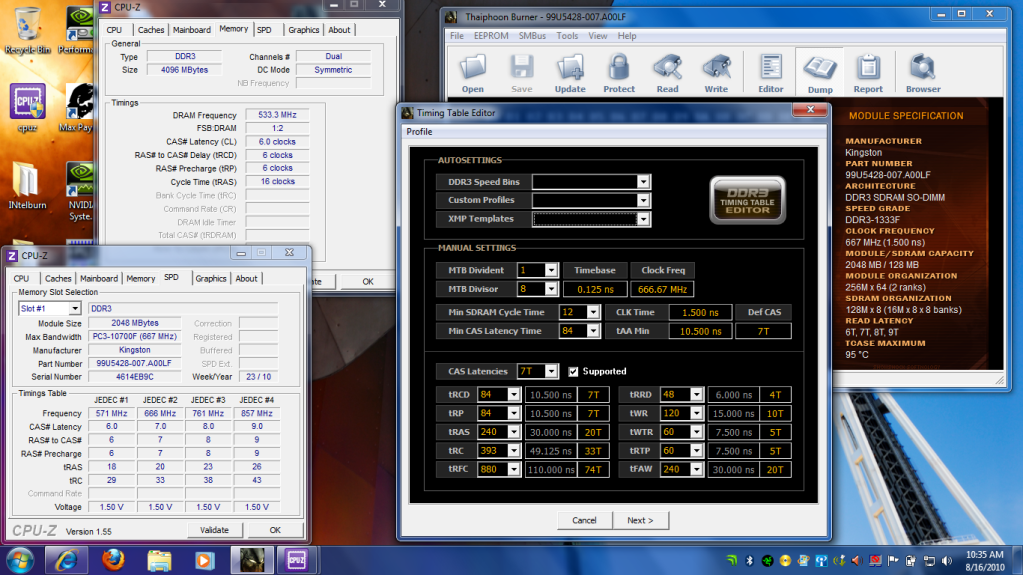The width and height of the screenshot is (1023, 575).
Task: Open the SPD tab in the back CPU-Z window
Action: coord(264,30)
